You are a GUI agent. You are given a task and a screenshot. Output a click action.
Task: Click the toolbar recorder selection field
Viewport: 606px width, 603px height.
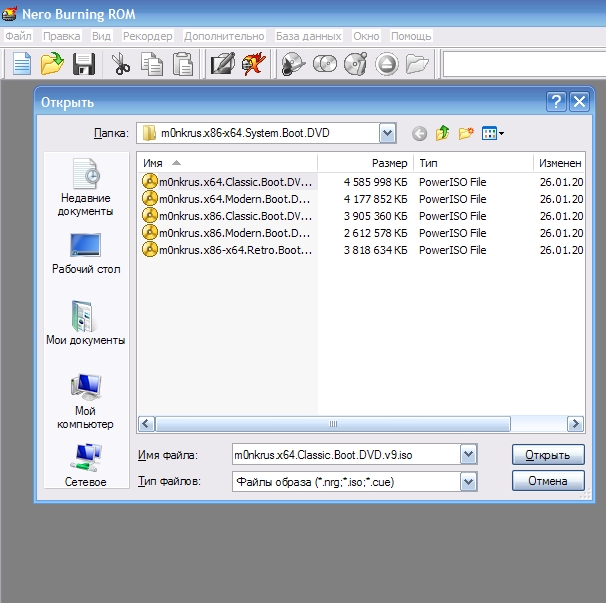point(524,64)
